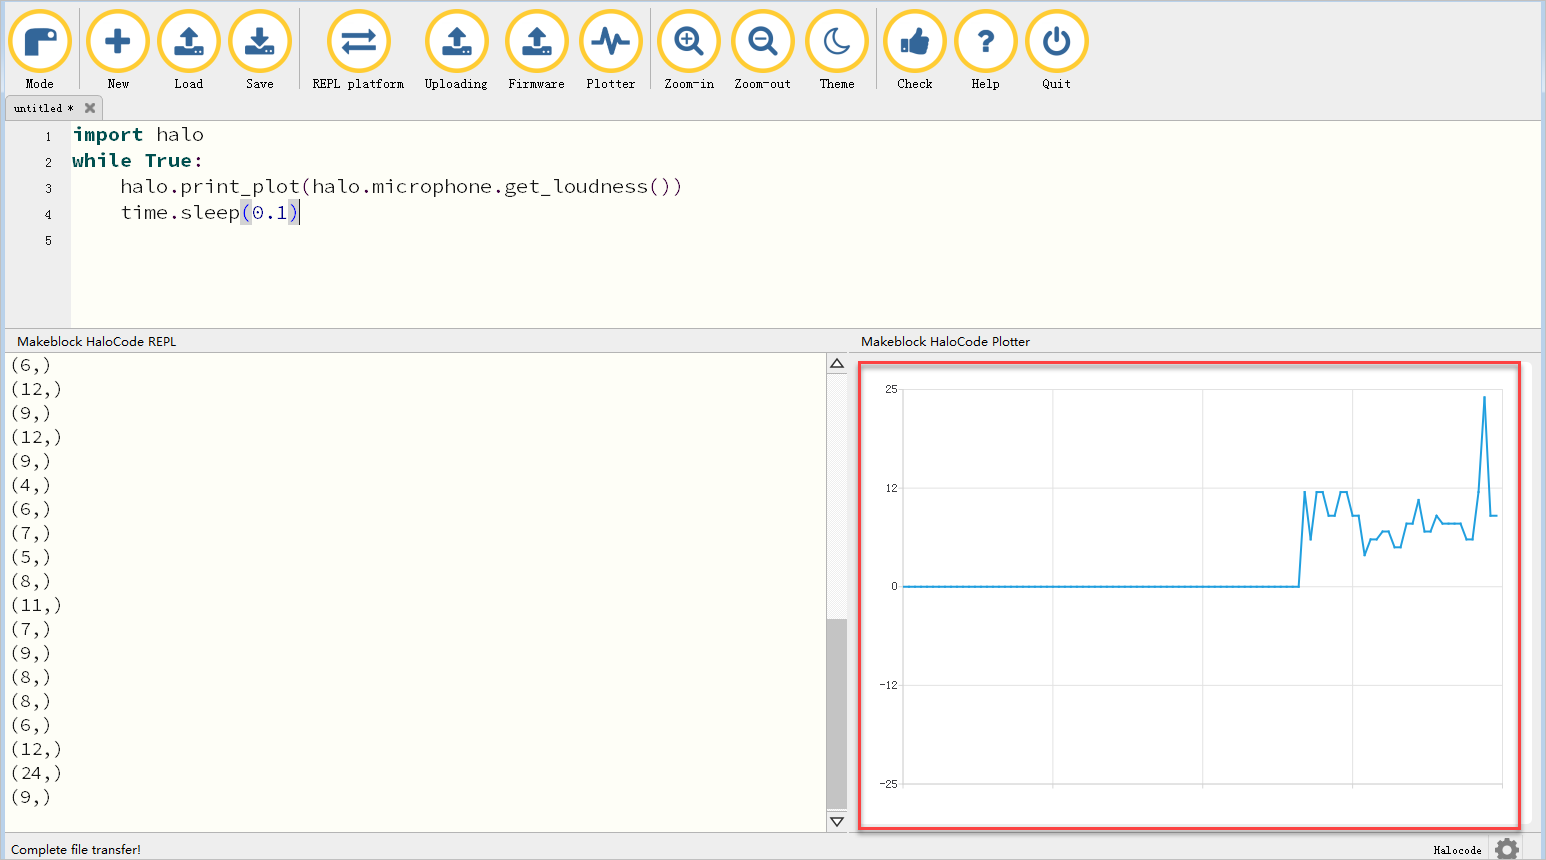The width and height of the screenshot is (1546, 860).
Task: Toggle the Plotter panel
Action: tap(611, 42)
